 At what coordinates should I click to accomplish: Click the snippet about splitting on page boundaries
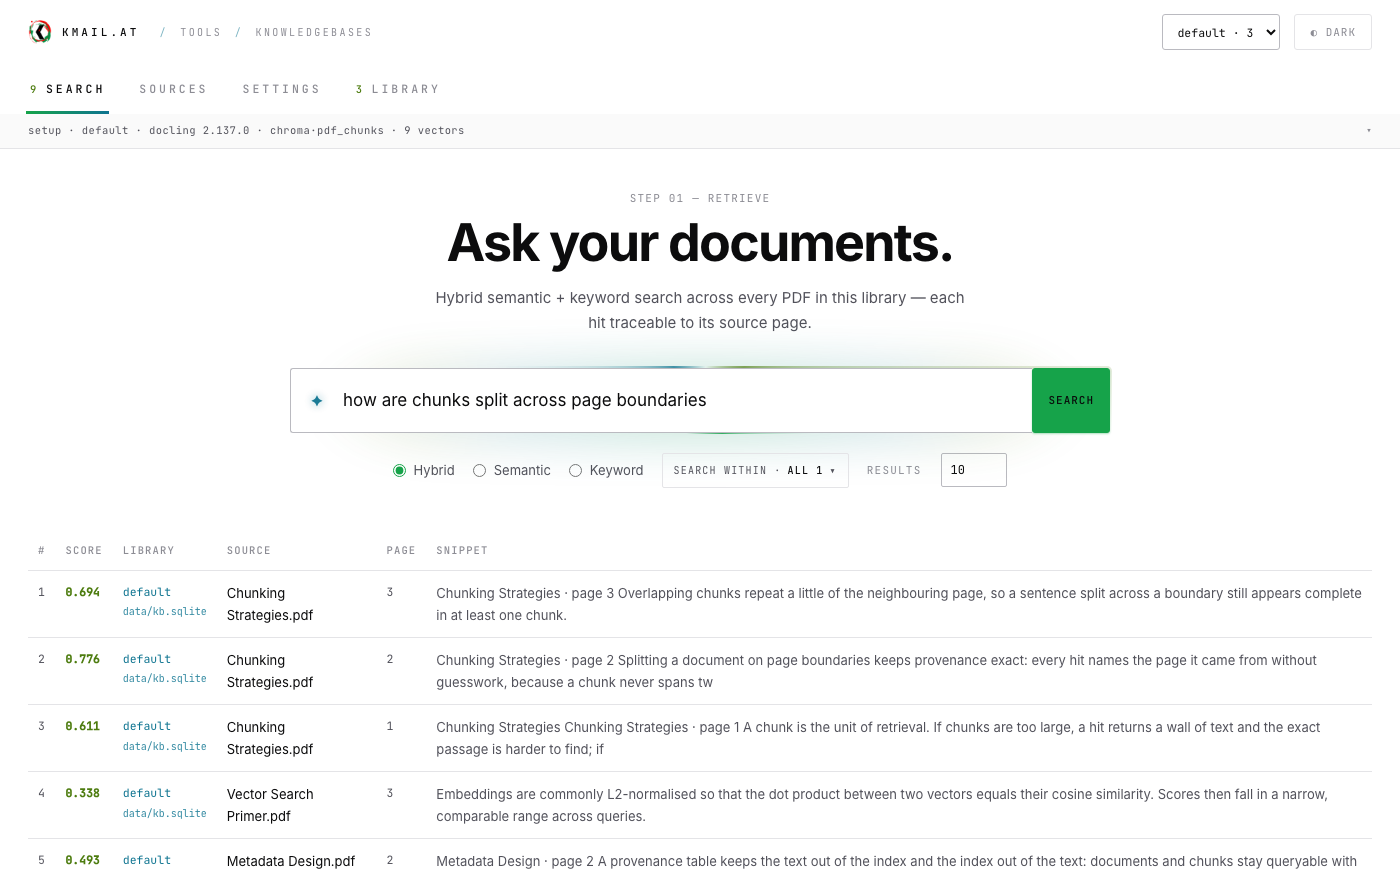(876, 671)
